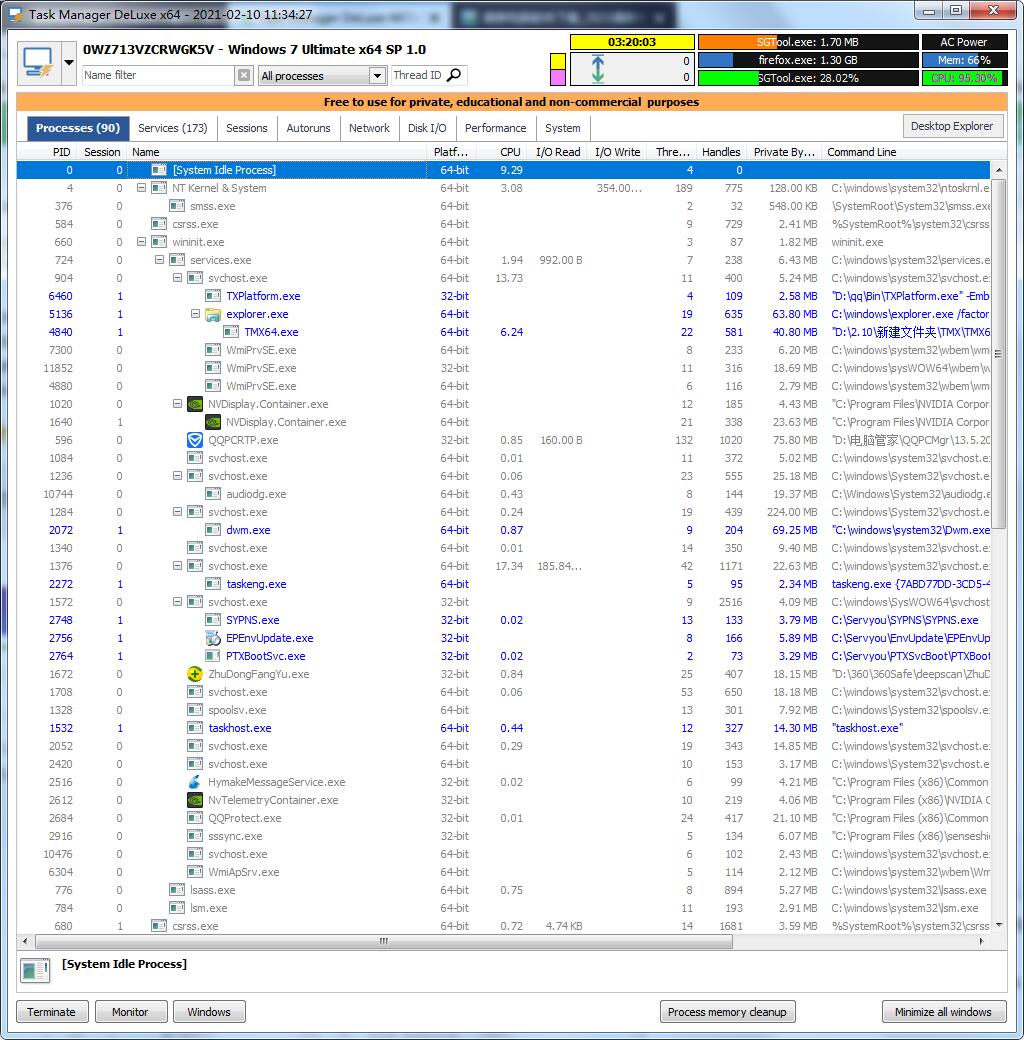Image resolution: width=1024 pixels, height=1040 pixels.
Task: Collapse the explorer.exe tree node
Action: coord(195,314)
